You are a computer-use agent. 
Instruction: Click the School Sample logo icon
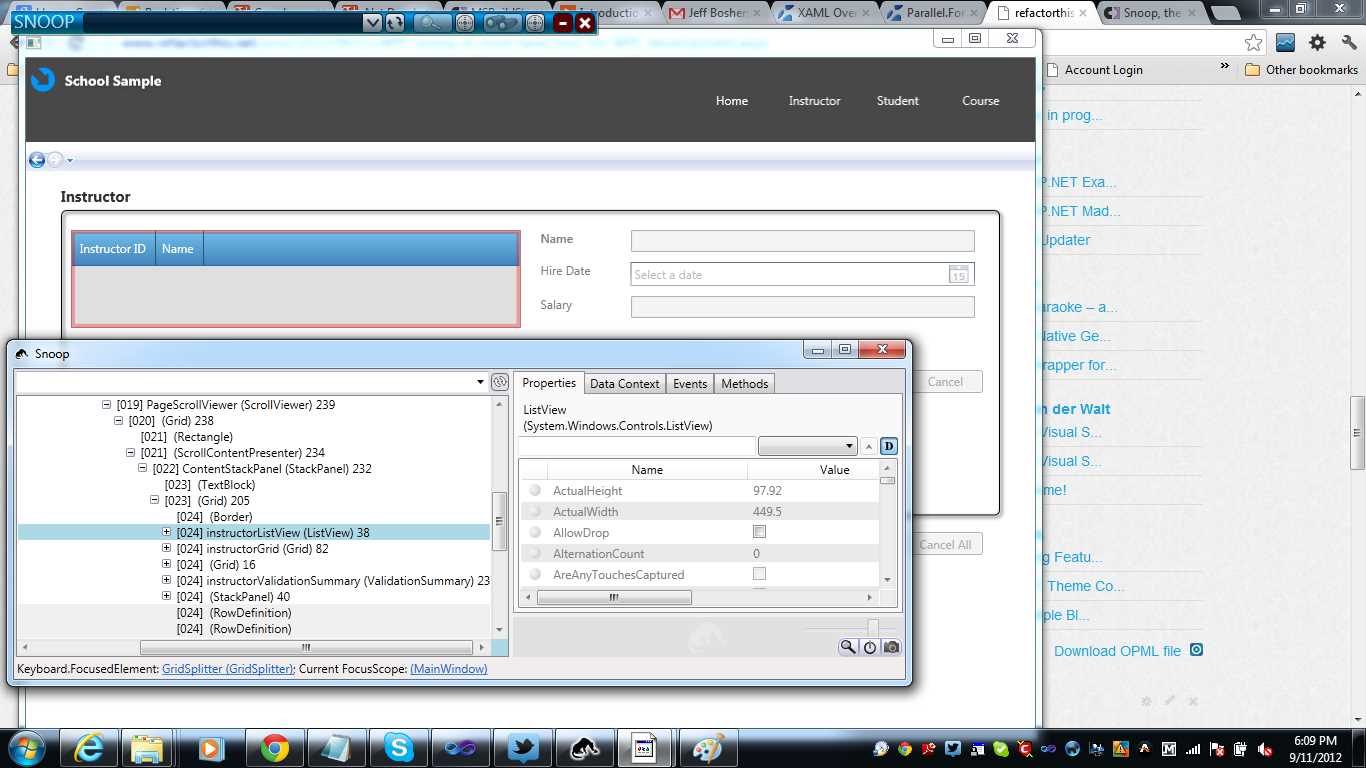43,79
